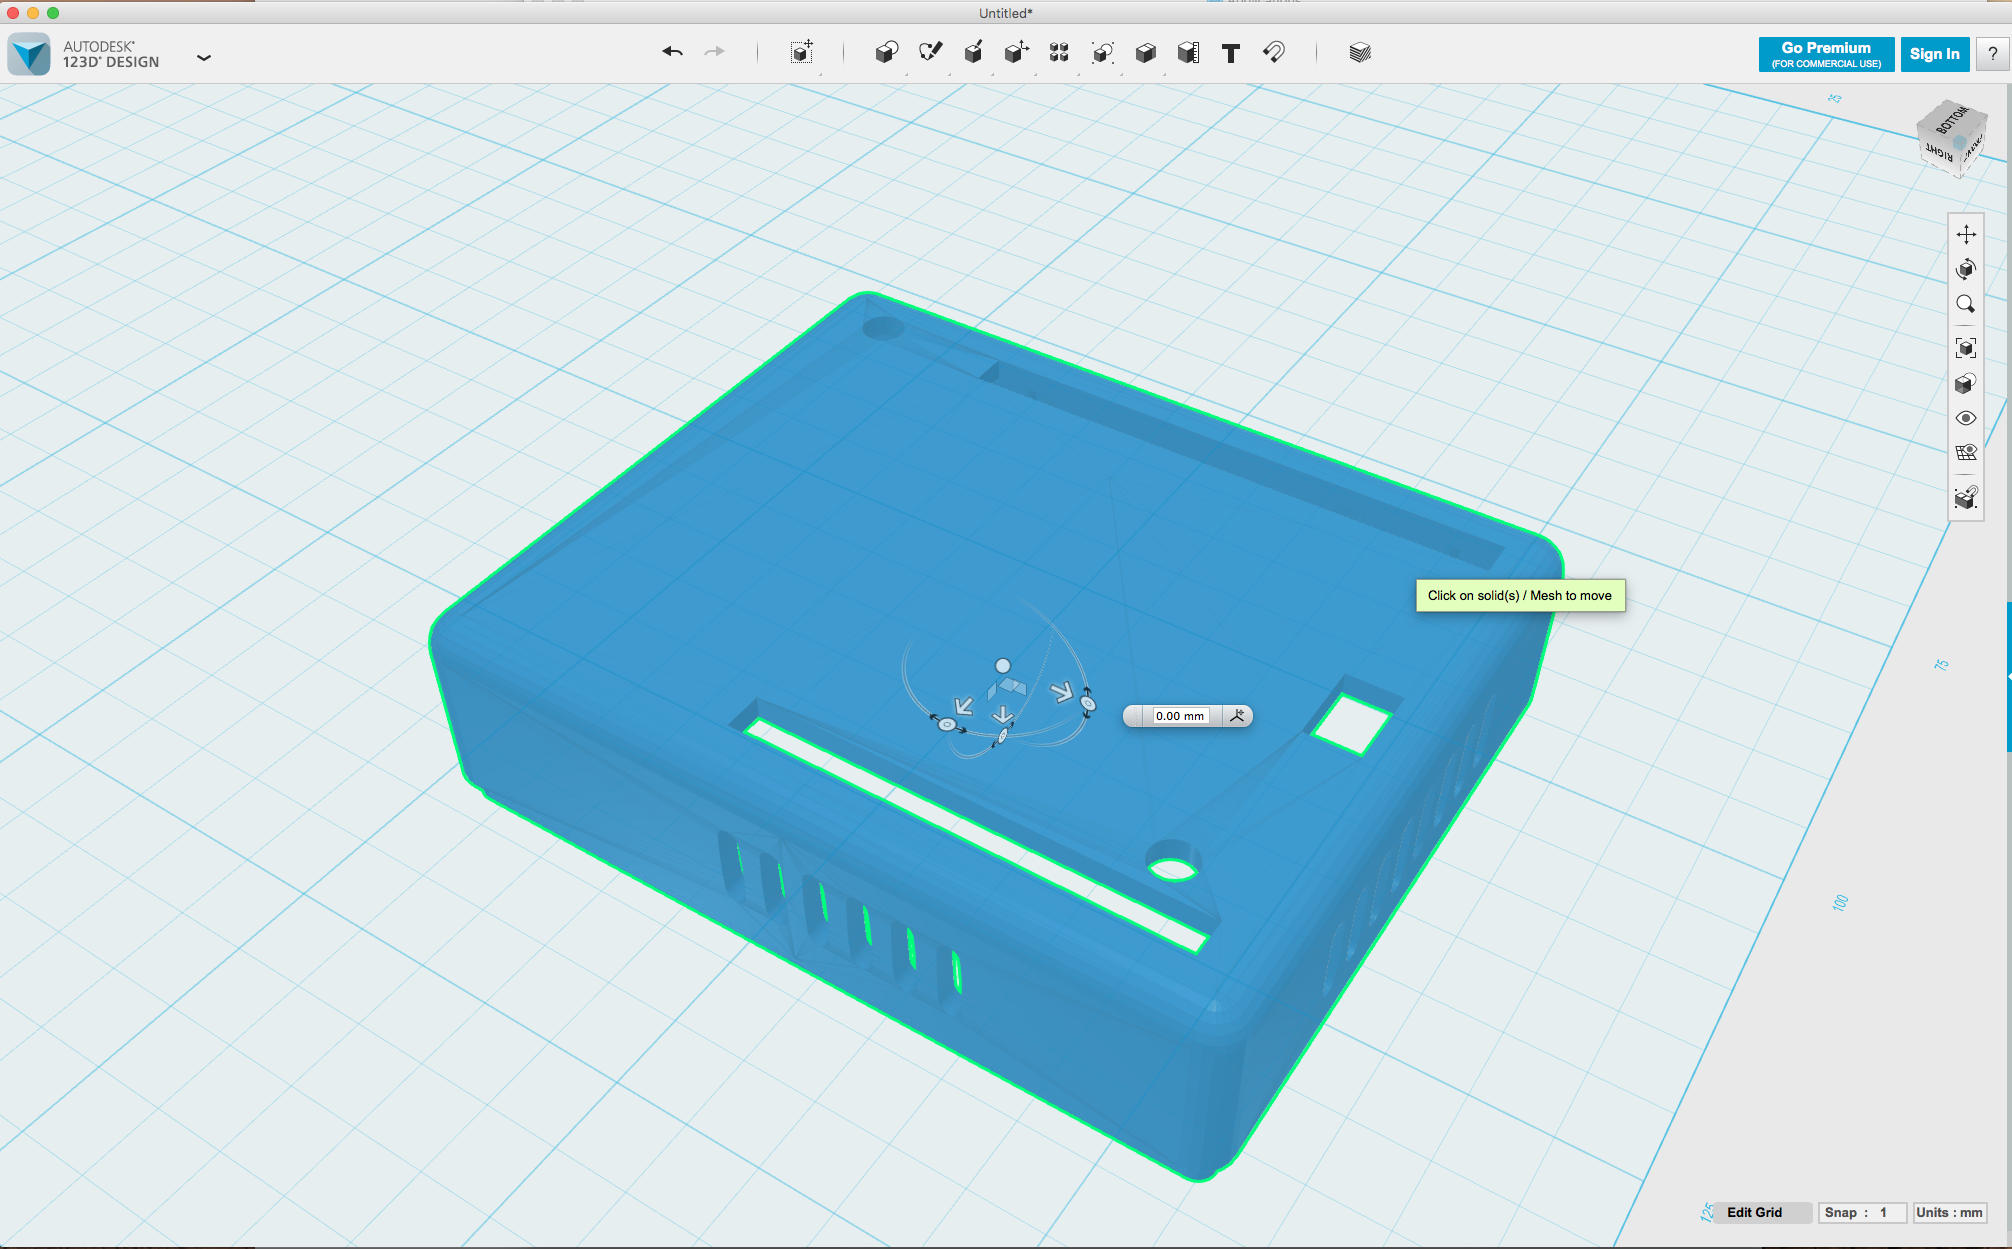Open the Help question mark button
Viewport: 2012px width, 1249px height.
point(1993,54)
